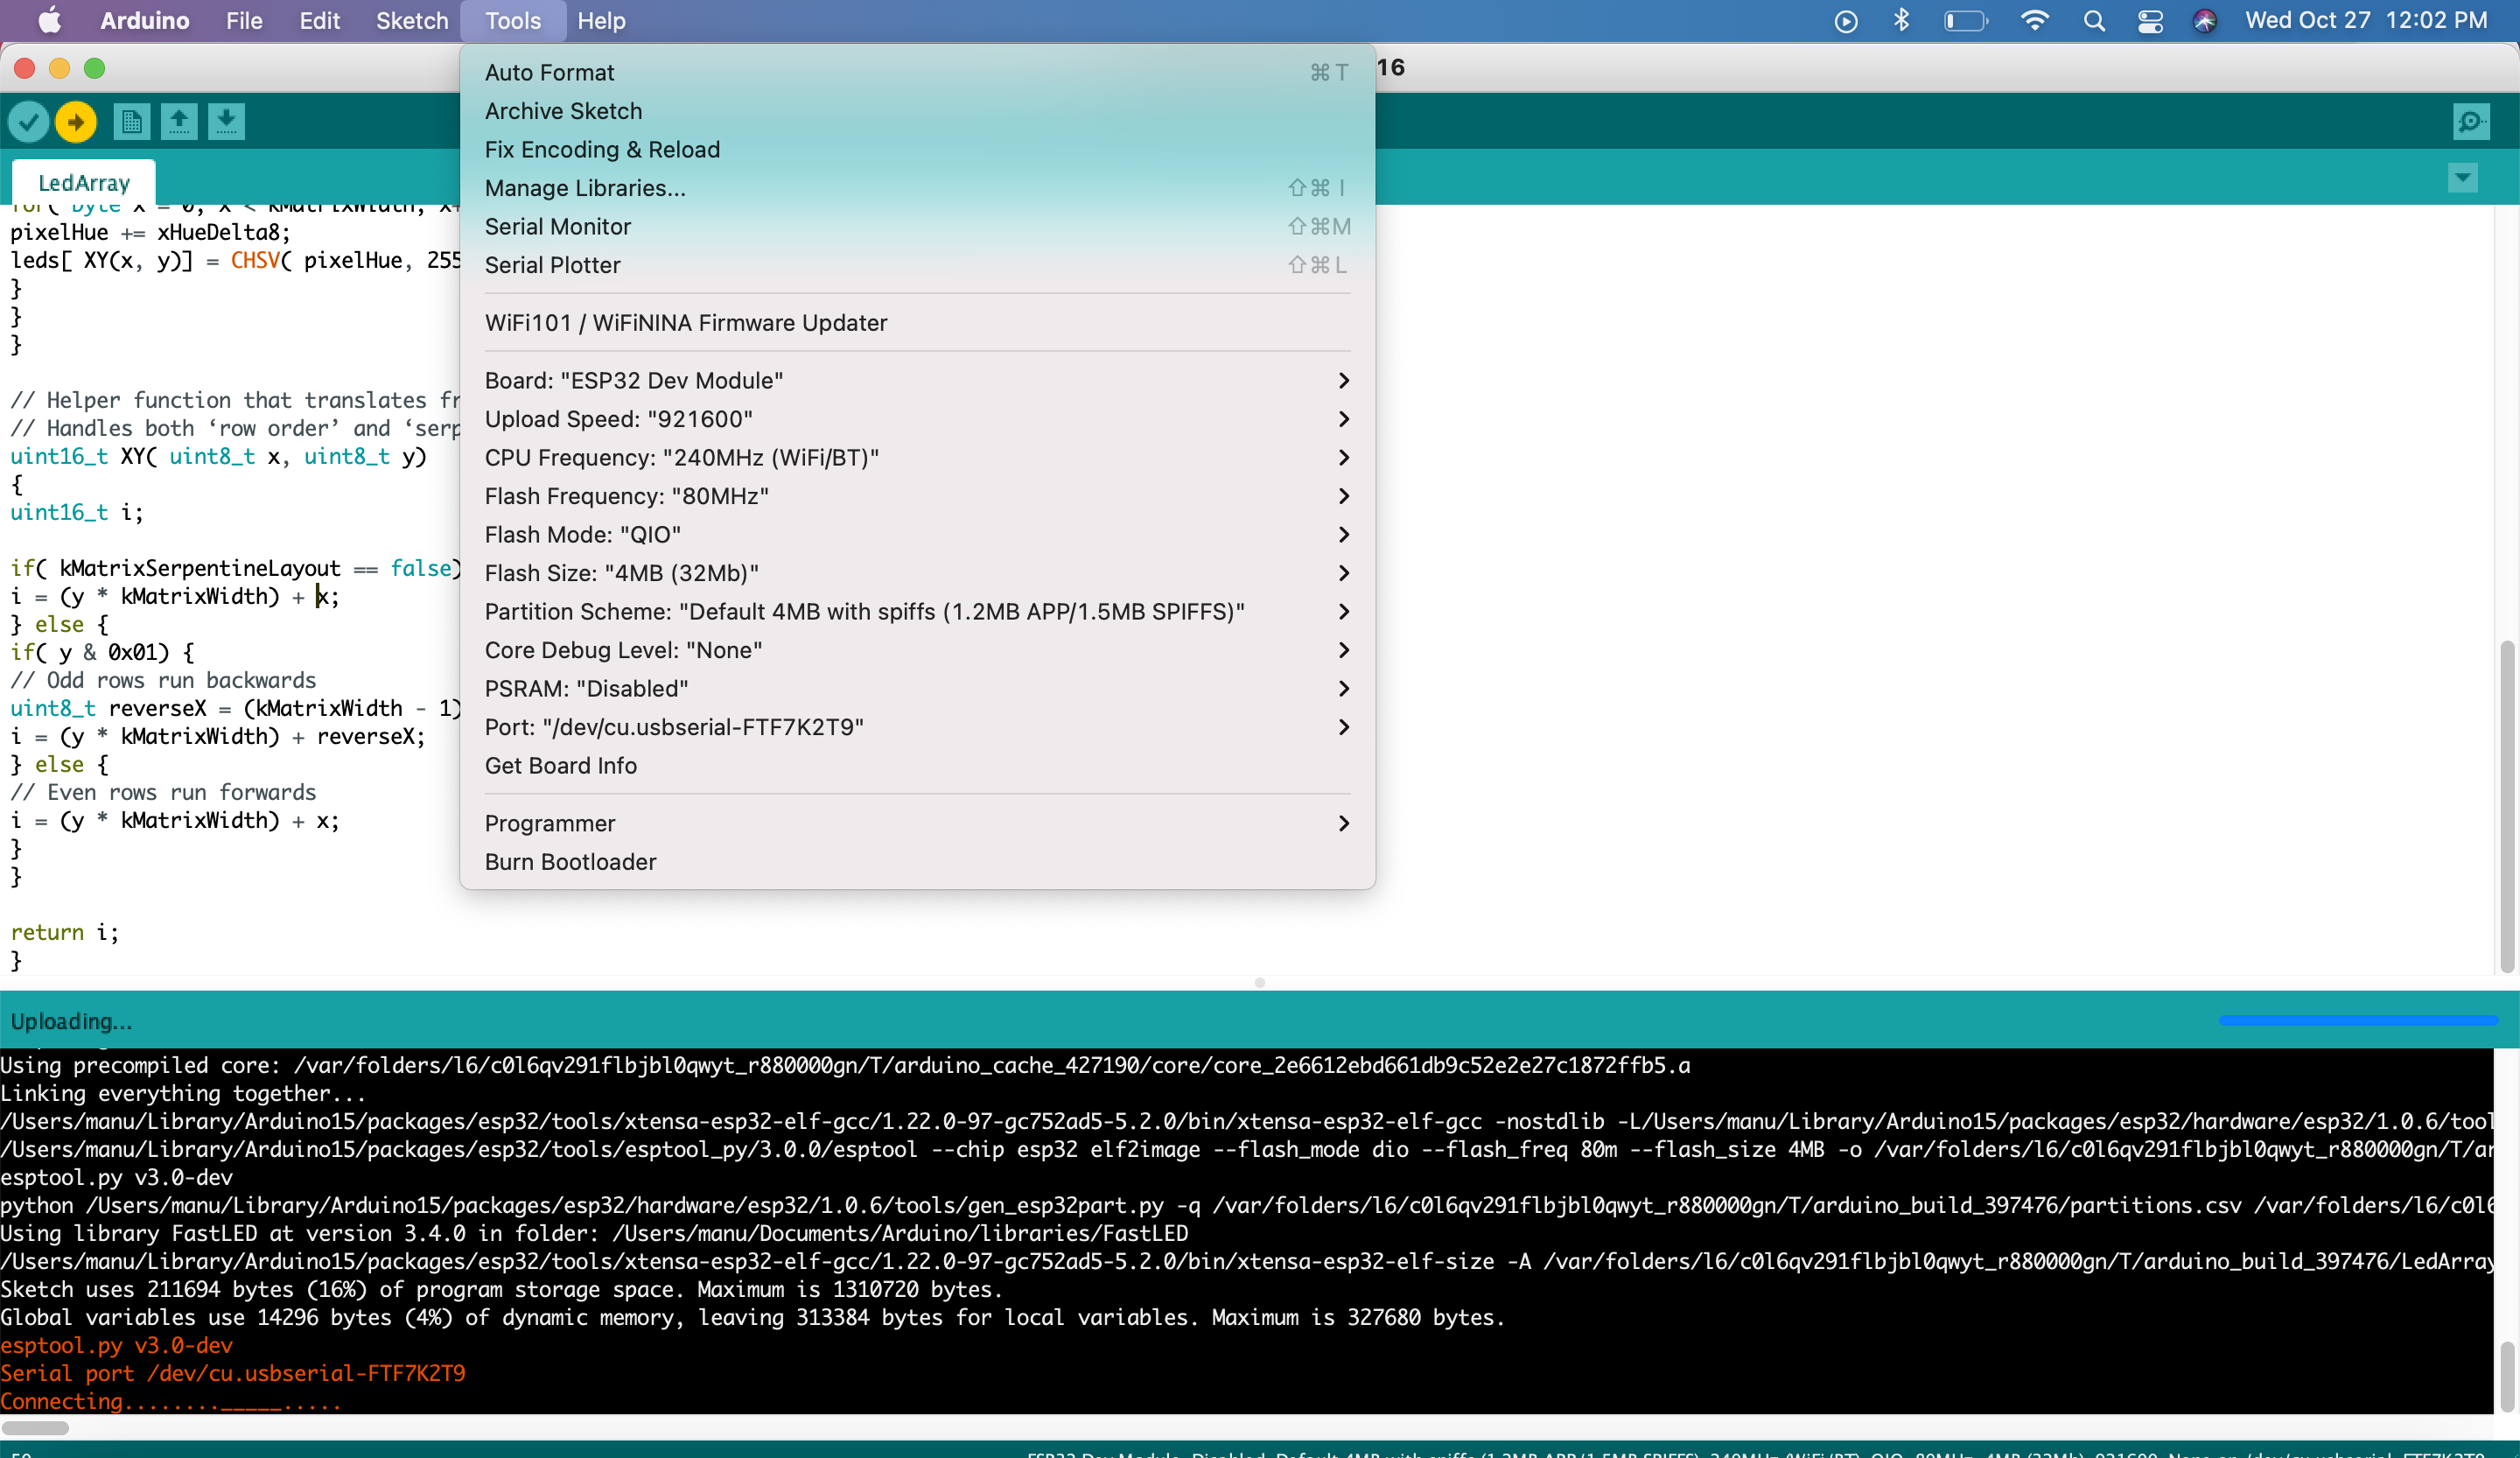Close the open Tools menu
The width and height of the screenshot is (2520, 1458).
513,20
